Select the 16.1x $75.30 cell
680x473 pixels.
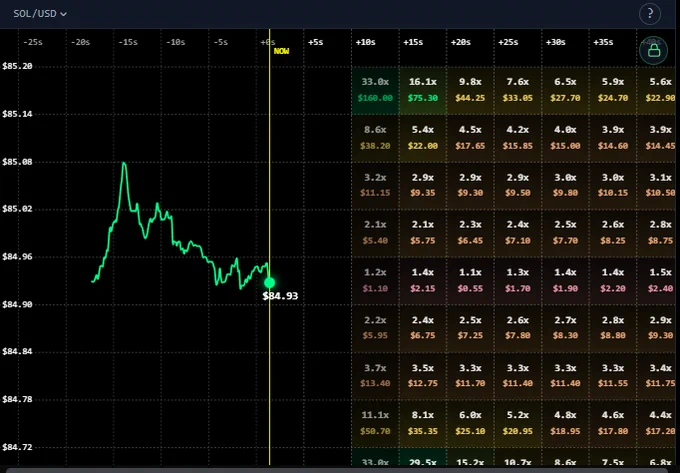pyautogui.click(x=423, y=90)
